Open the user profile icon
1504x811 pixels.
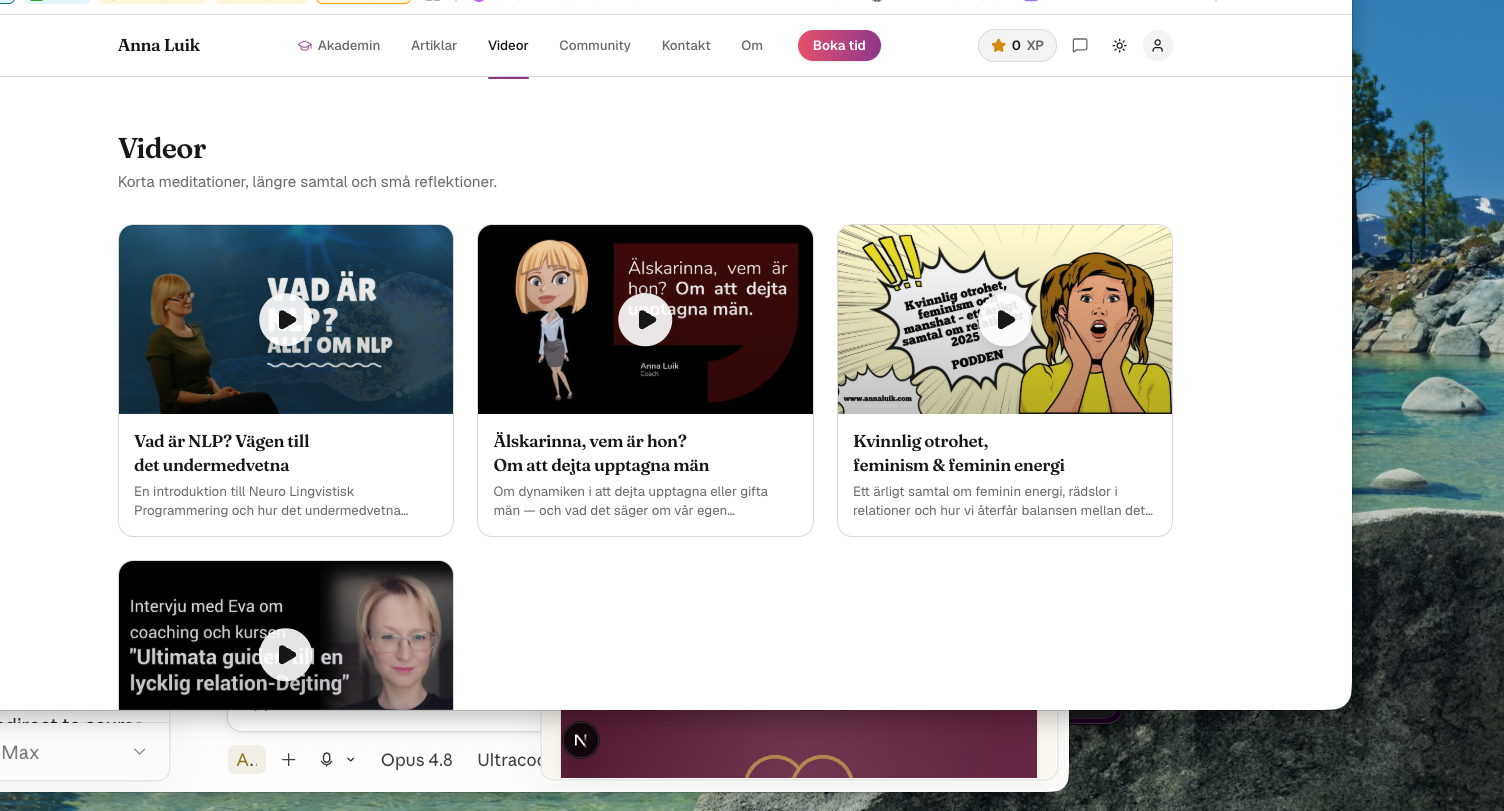click(1158, 45)
